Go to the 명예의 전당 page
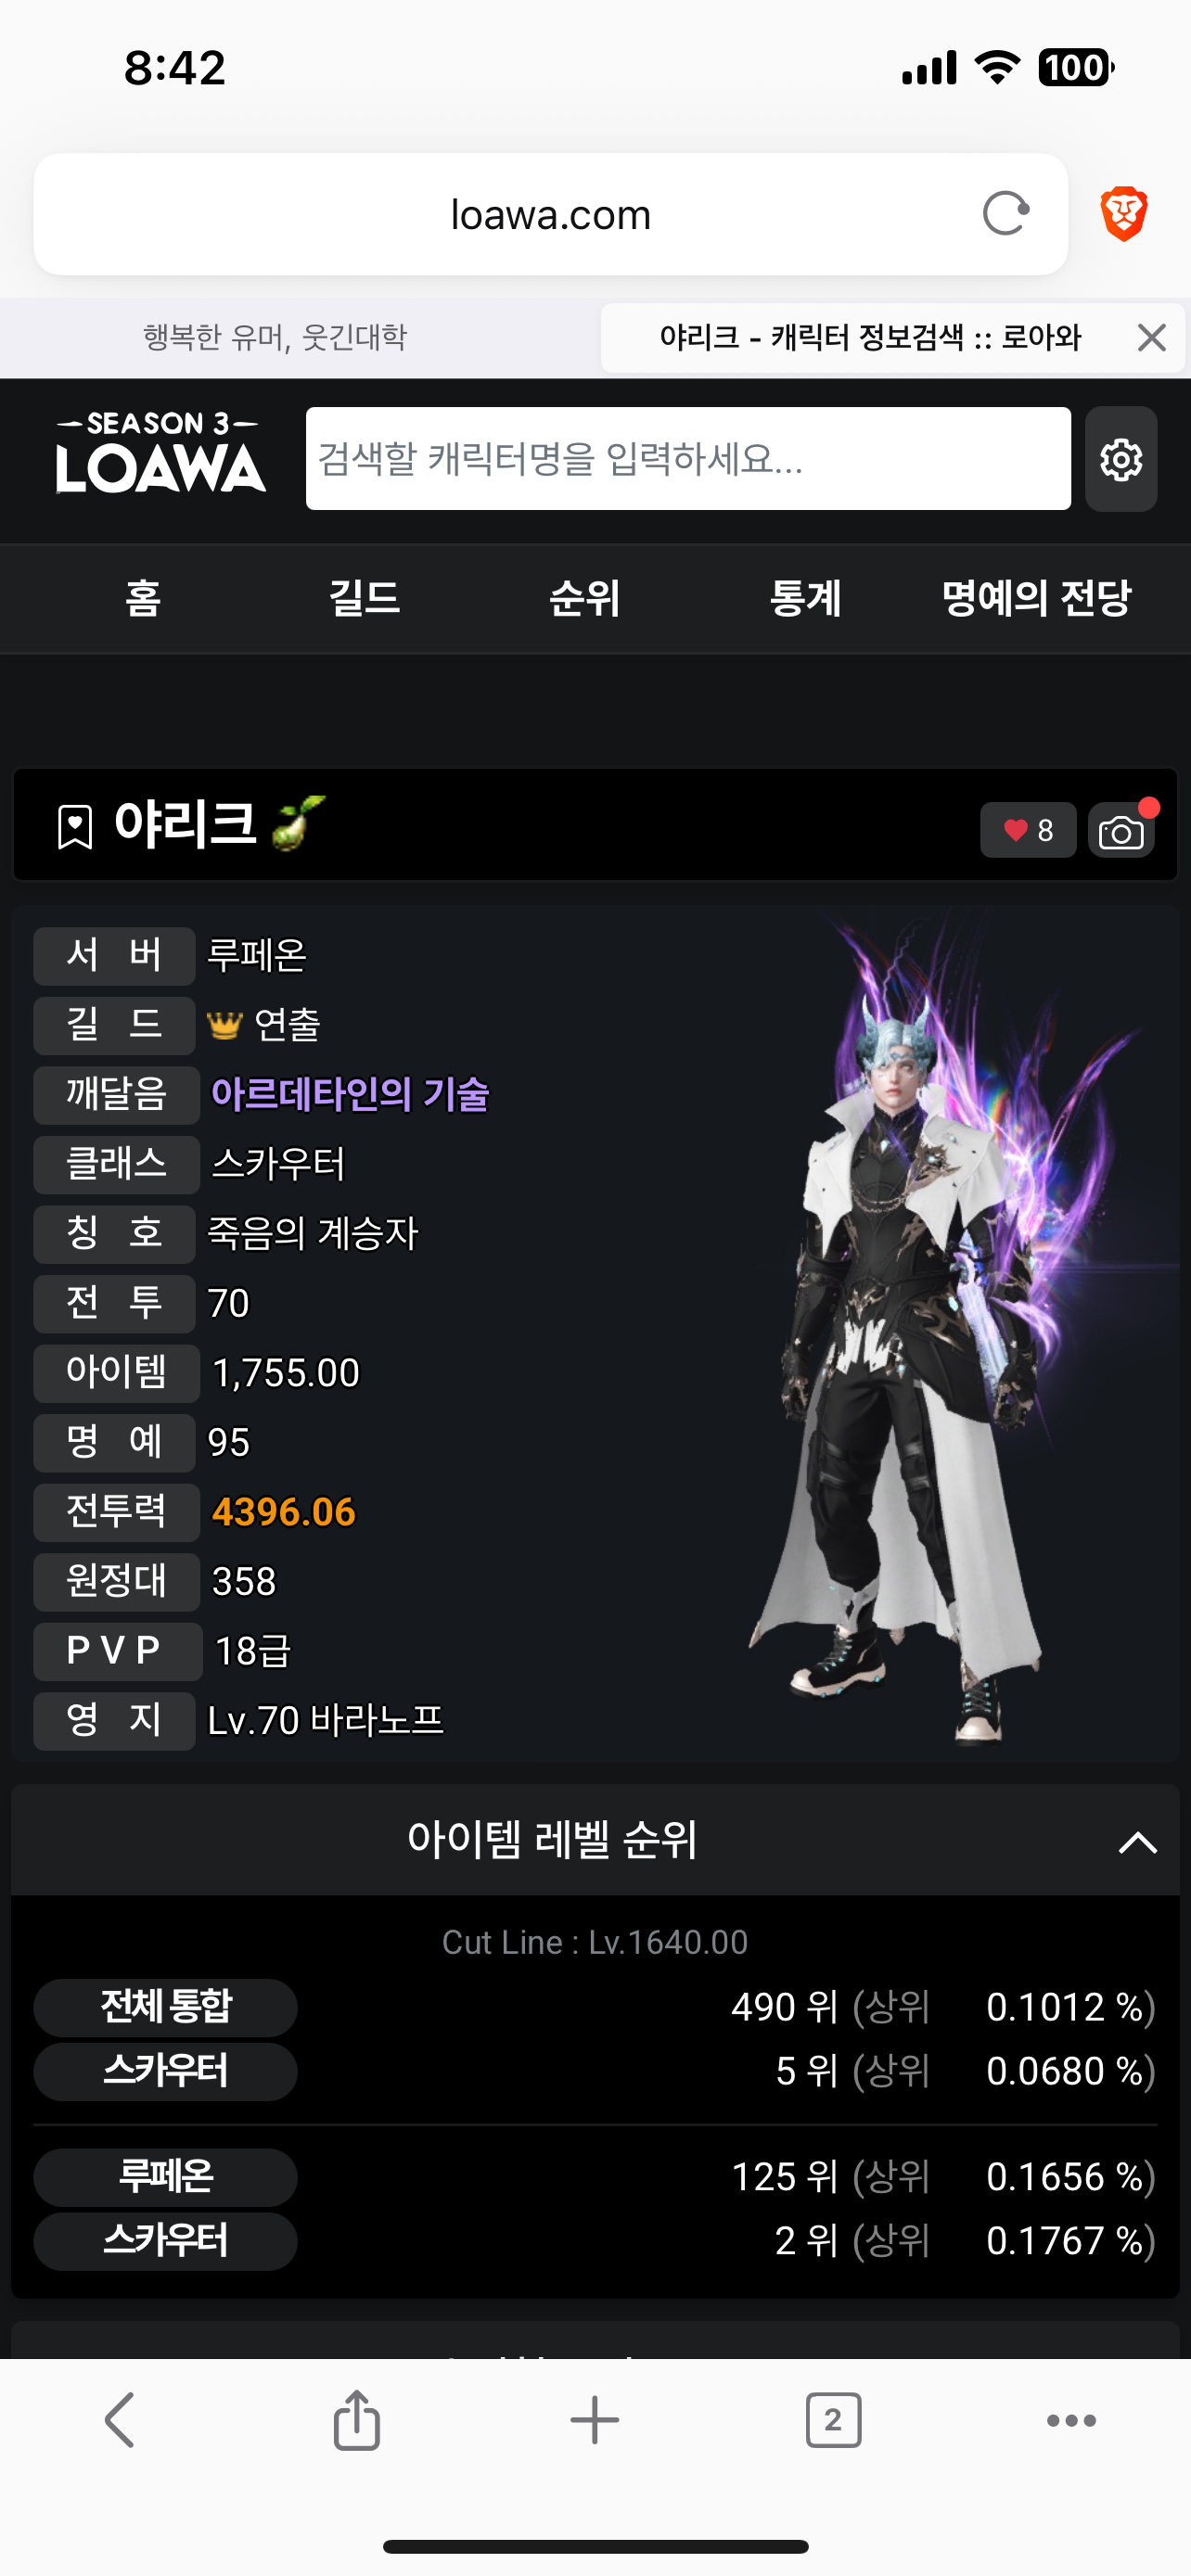 click(1036, 598)
